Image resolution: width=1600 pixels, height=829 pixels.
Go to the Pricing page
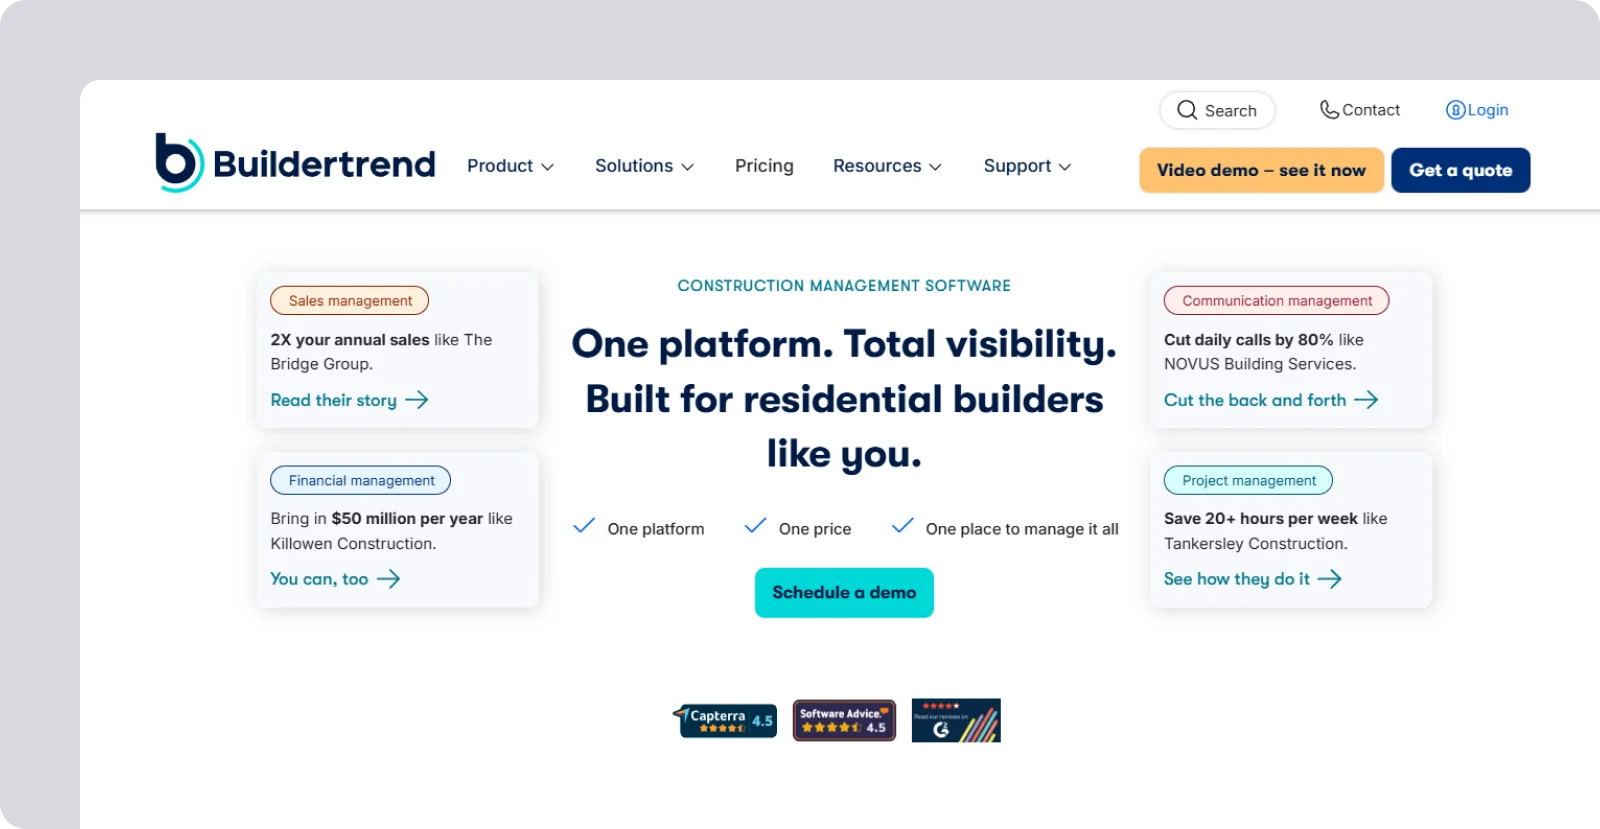[764, 166]
